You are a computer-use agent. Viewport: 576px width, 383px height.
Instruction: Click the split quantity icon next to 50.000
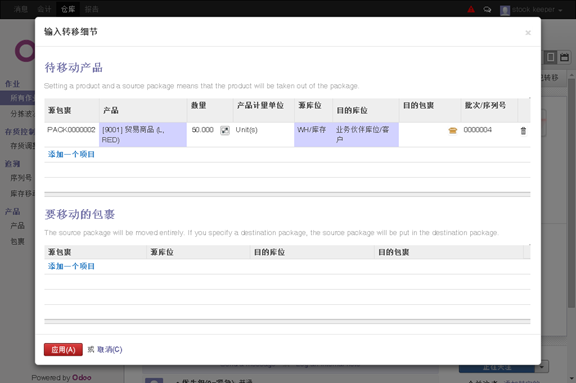point(225,130)
